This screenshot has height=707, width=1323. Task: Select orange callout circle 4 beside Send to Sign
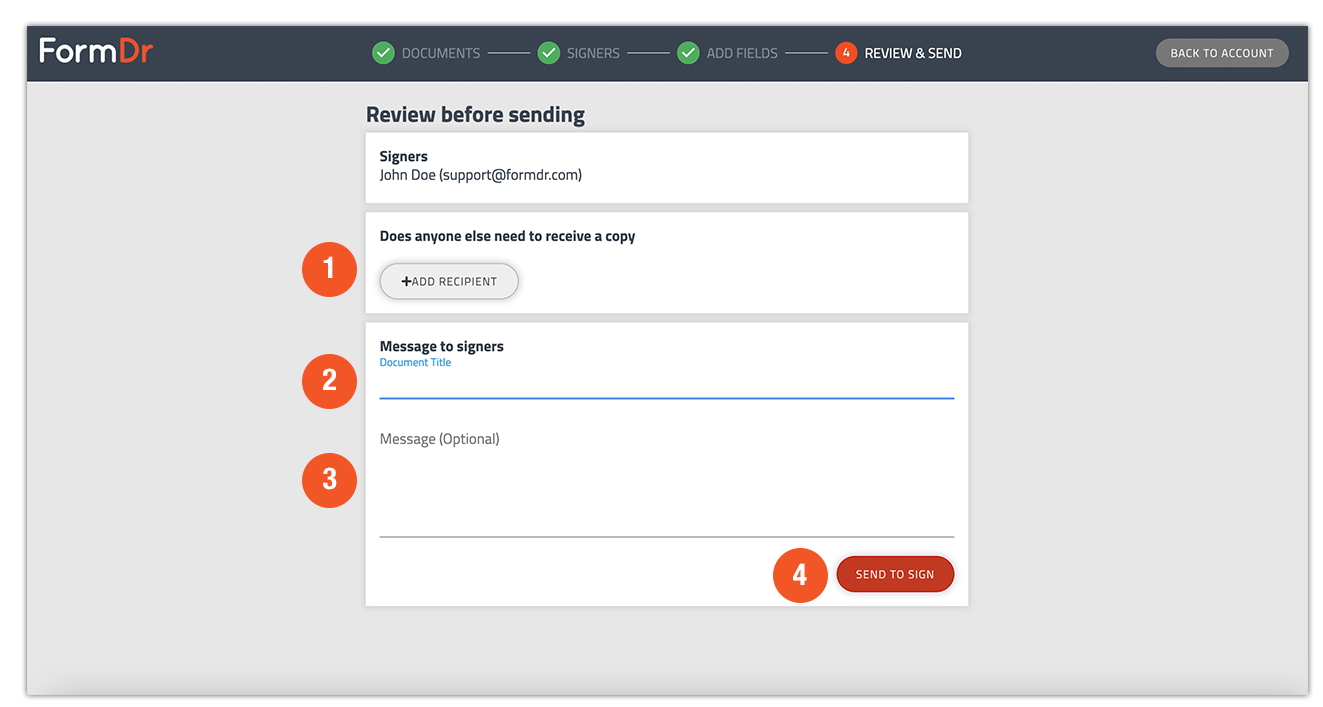click(x=800, y=575)
